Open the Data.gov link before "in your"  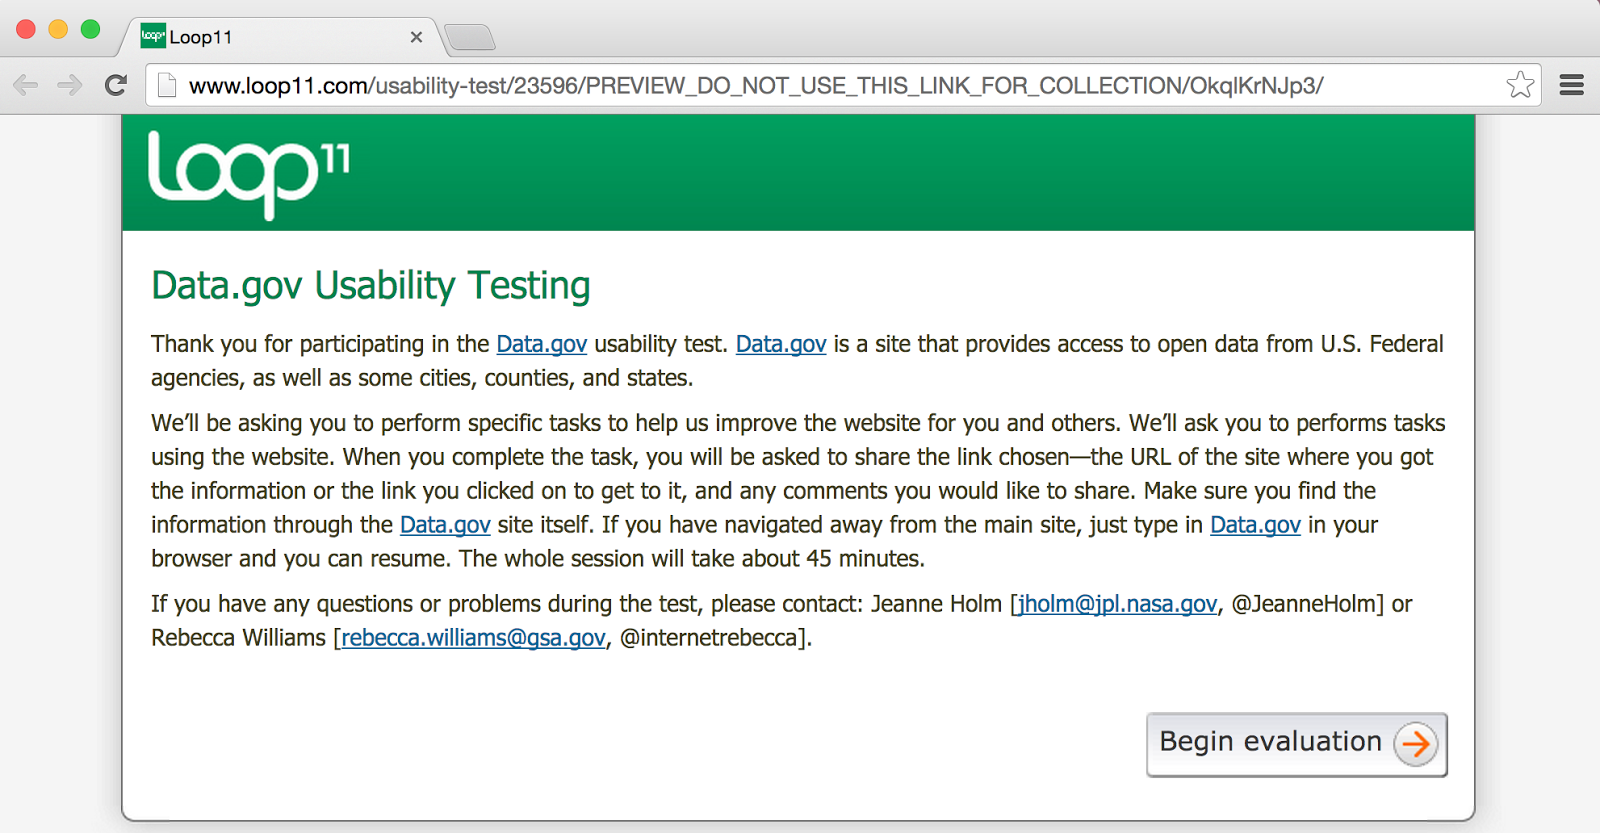click(x=1255, y=525)
